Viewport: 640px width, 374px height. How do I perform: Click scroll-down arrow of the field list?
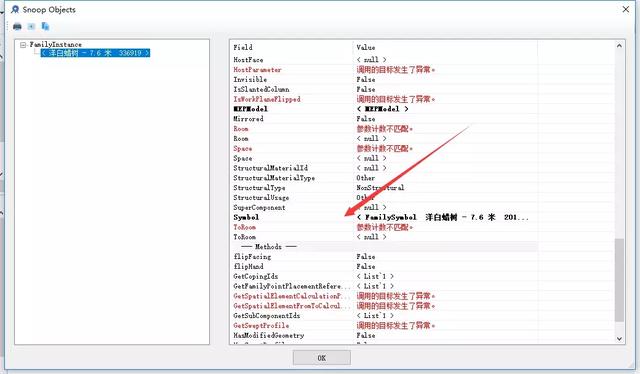coord(619,338)
